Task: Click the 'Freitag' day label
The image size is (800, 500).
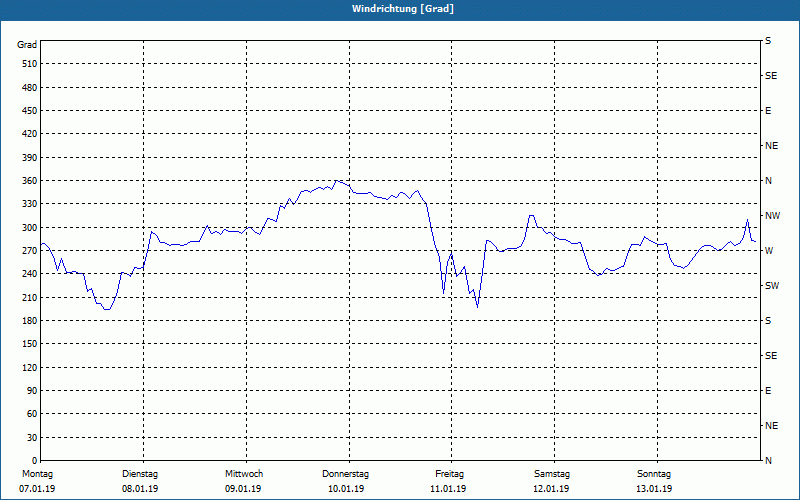Action: (449, 474)
